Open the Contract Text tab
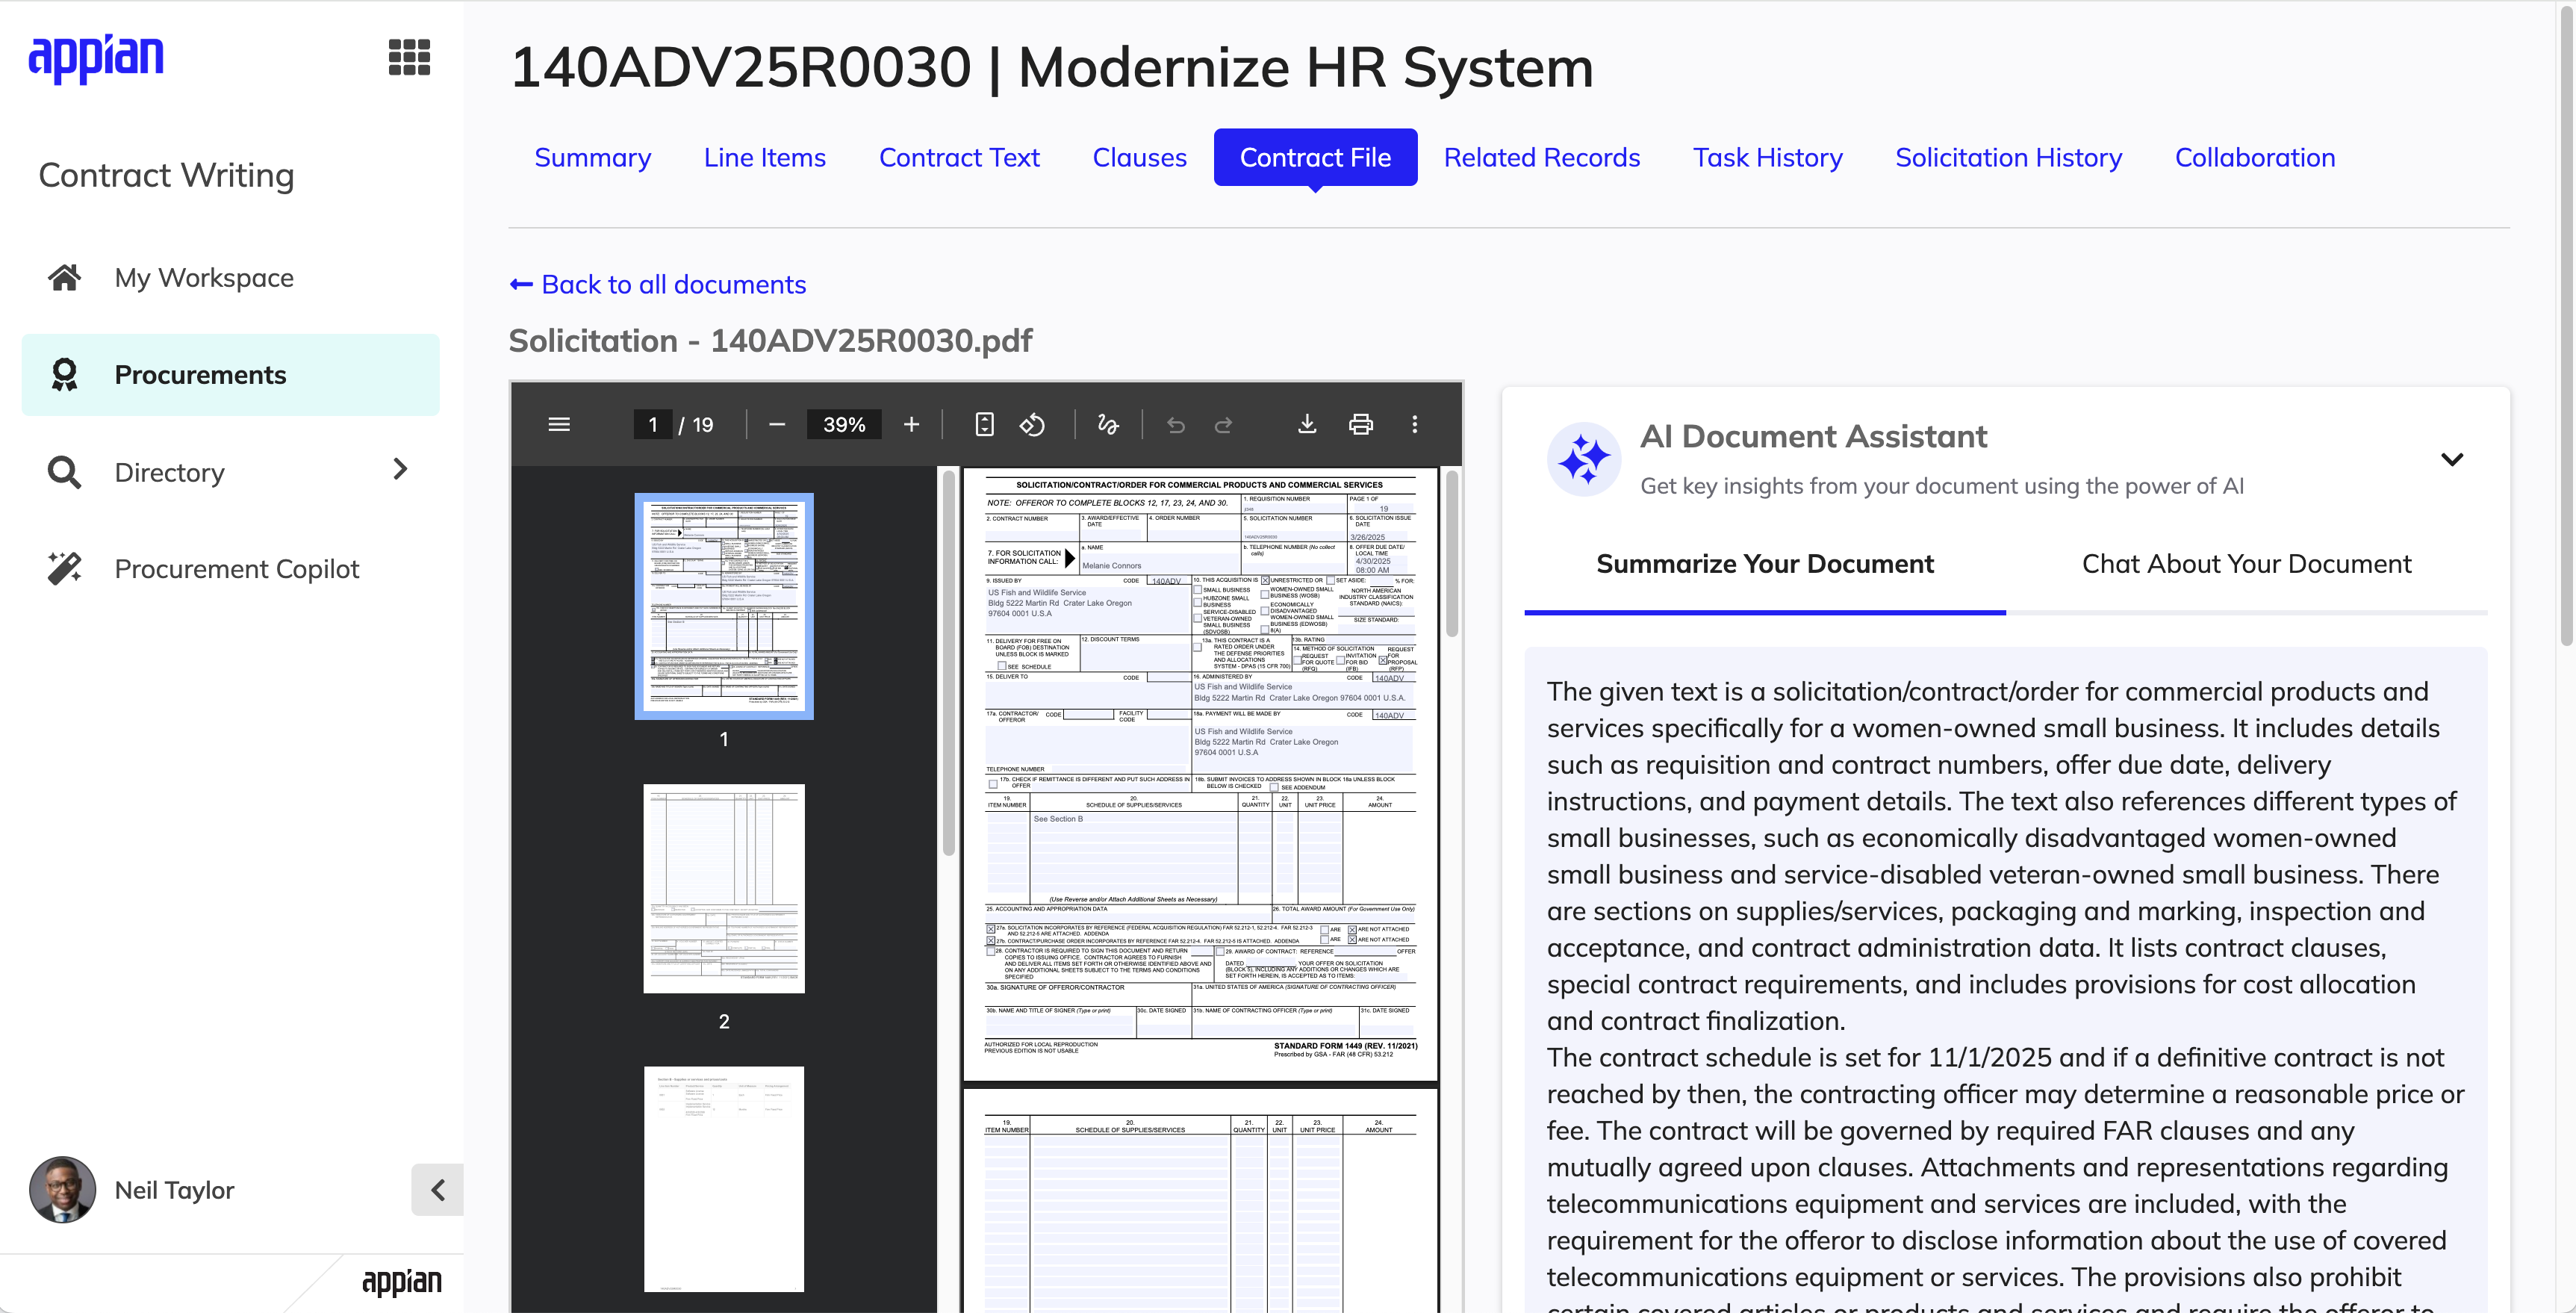This screenshot has width=2576, height=1313. click(x=959, y=157)
